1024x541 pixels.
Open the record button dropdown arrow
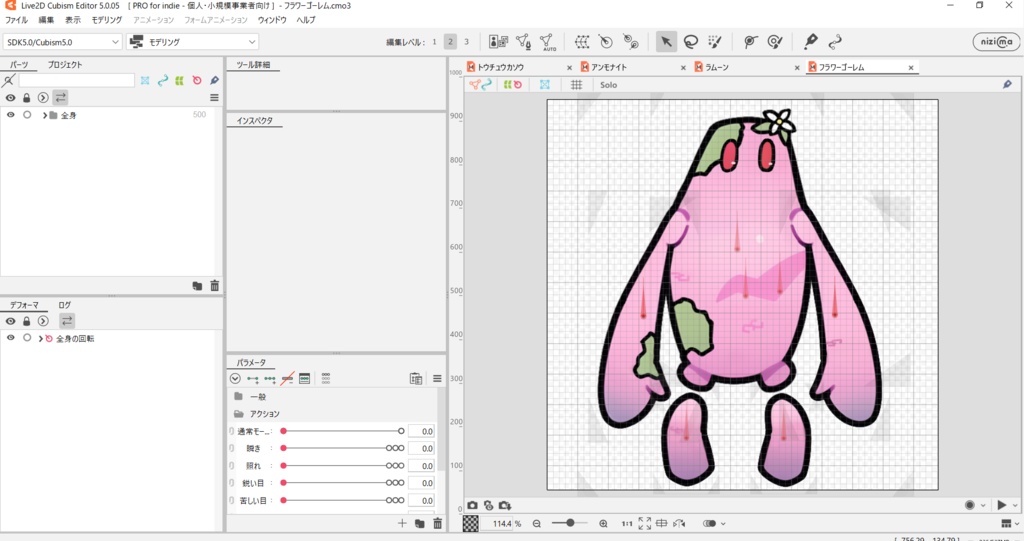pos(983,505)
